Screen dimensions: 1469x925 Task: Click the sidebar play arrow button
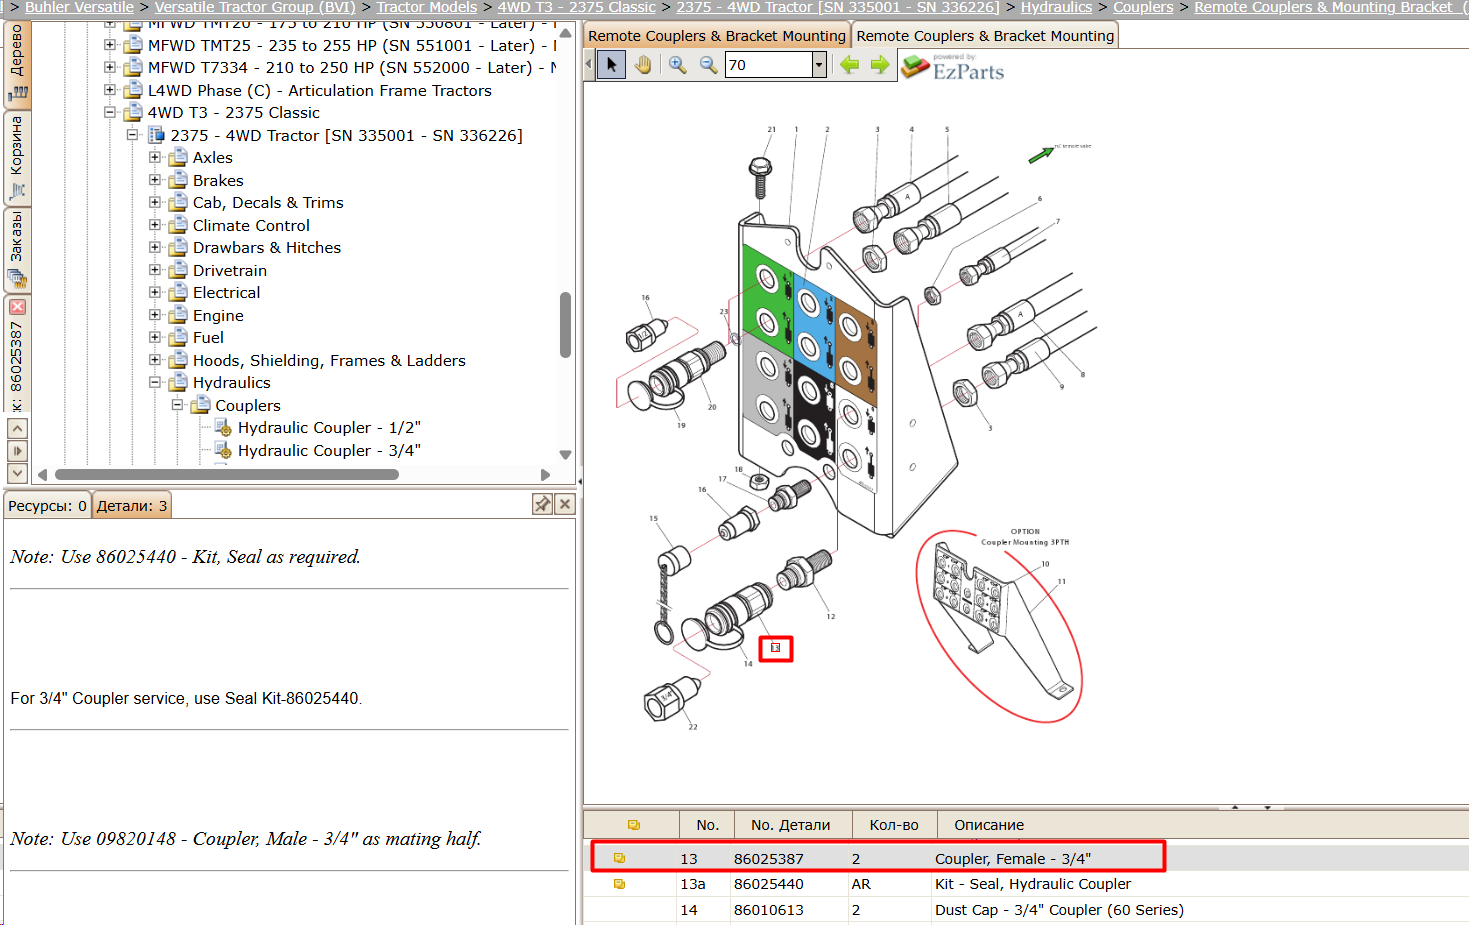pos(17,450)
